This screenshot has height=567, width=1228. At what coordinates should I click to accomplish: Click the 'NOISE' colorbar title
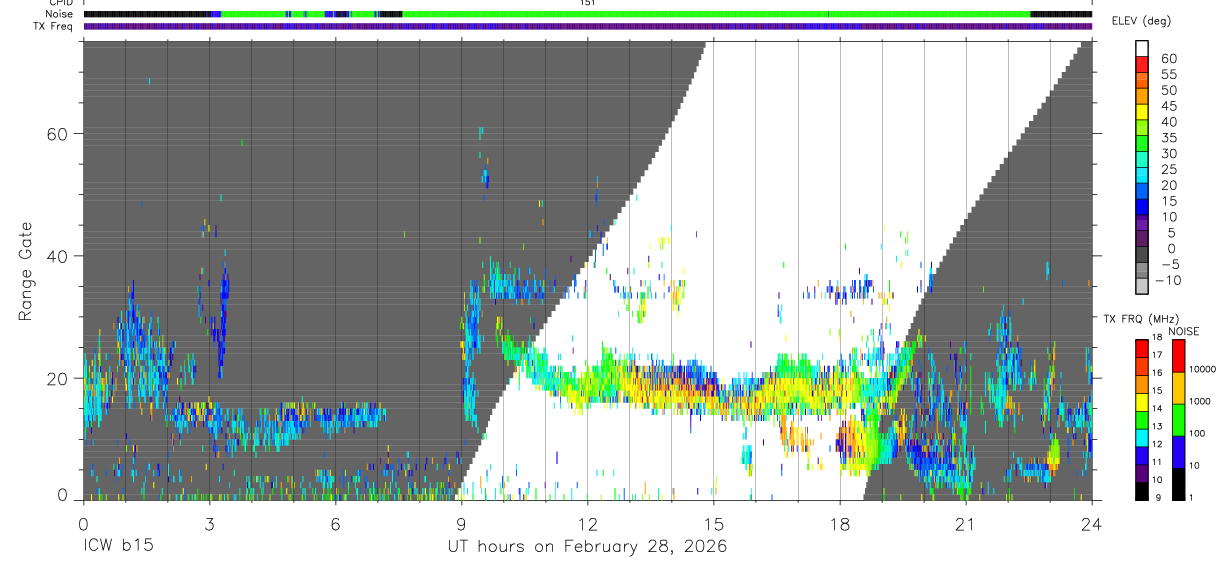1183,331
